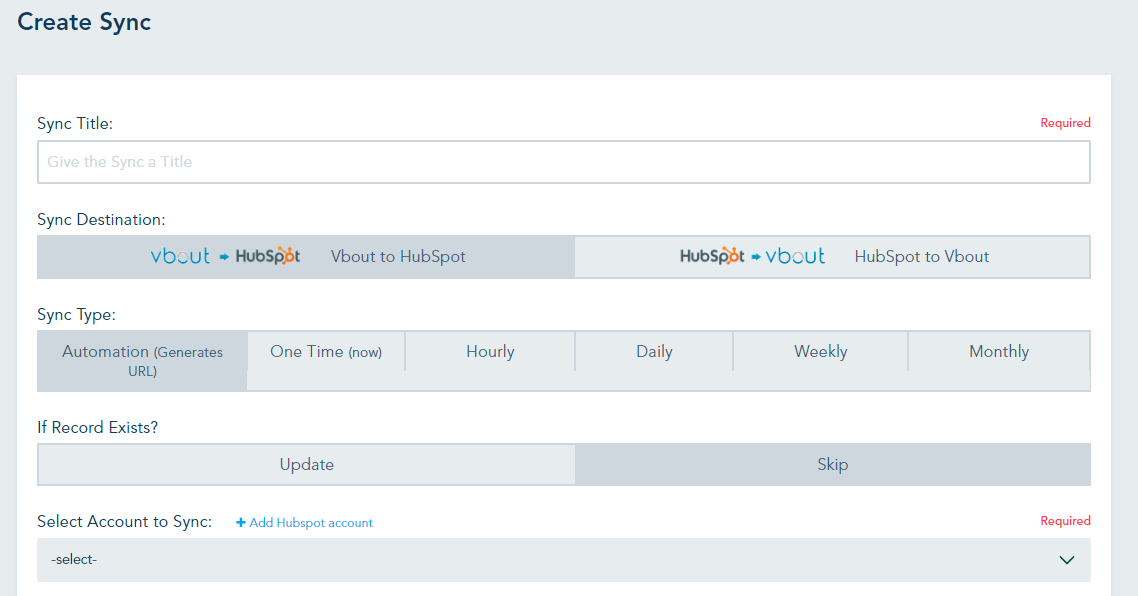
Task: Click the Select Account to Sync label
Action: (124, 522)
